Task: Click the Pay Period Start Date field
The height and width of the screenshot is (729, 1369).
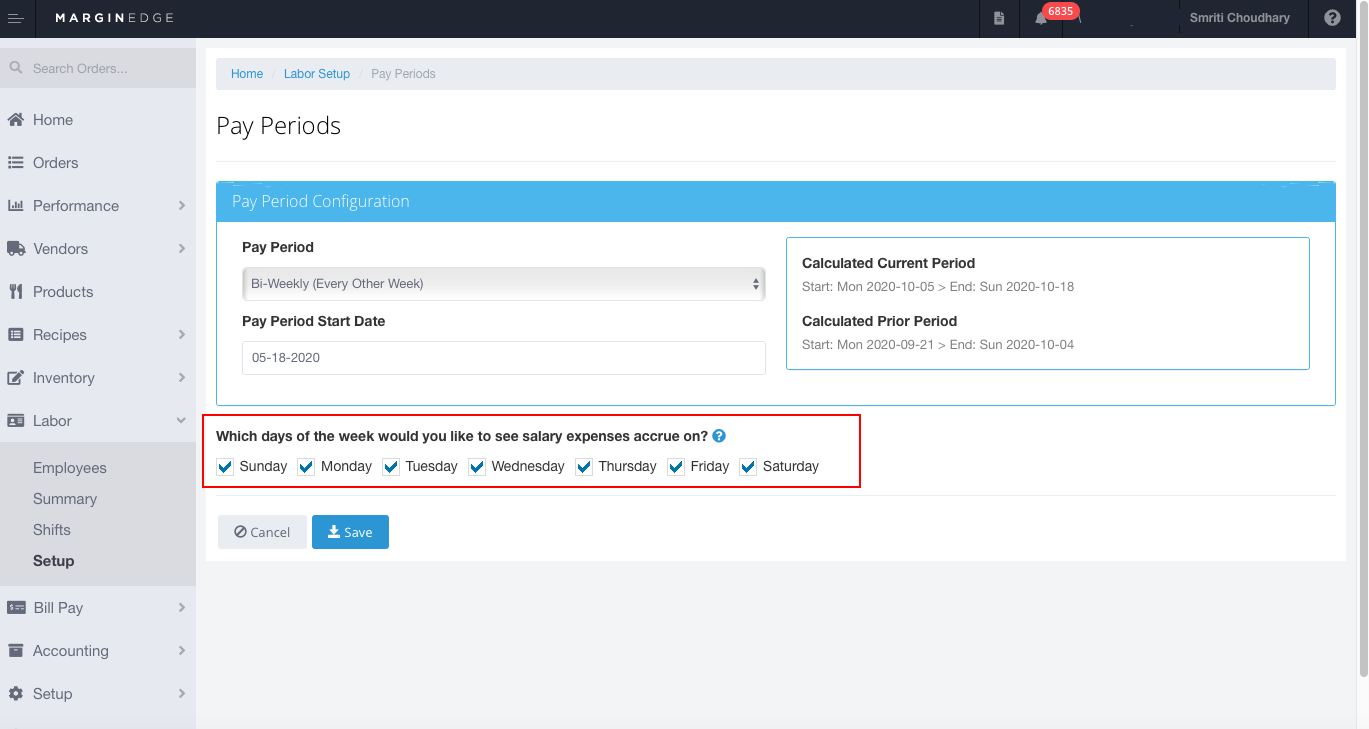Action: click(x=504, y=358)
